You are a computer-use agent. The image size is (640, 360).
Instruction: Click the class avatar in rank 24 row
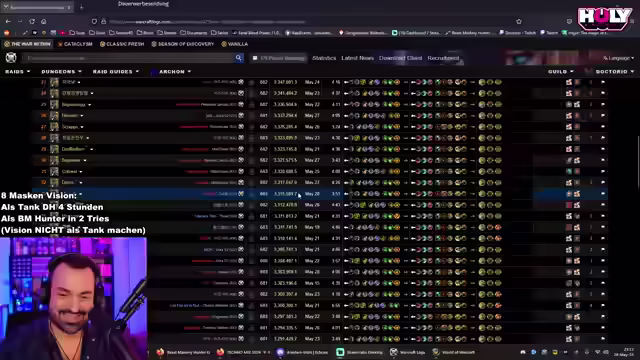pos(54,93)
